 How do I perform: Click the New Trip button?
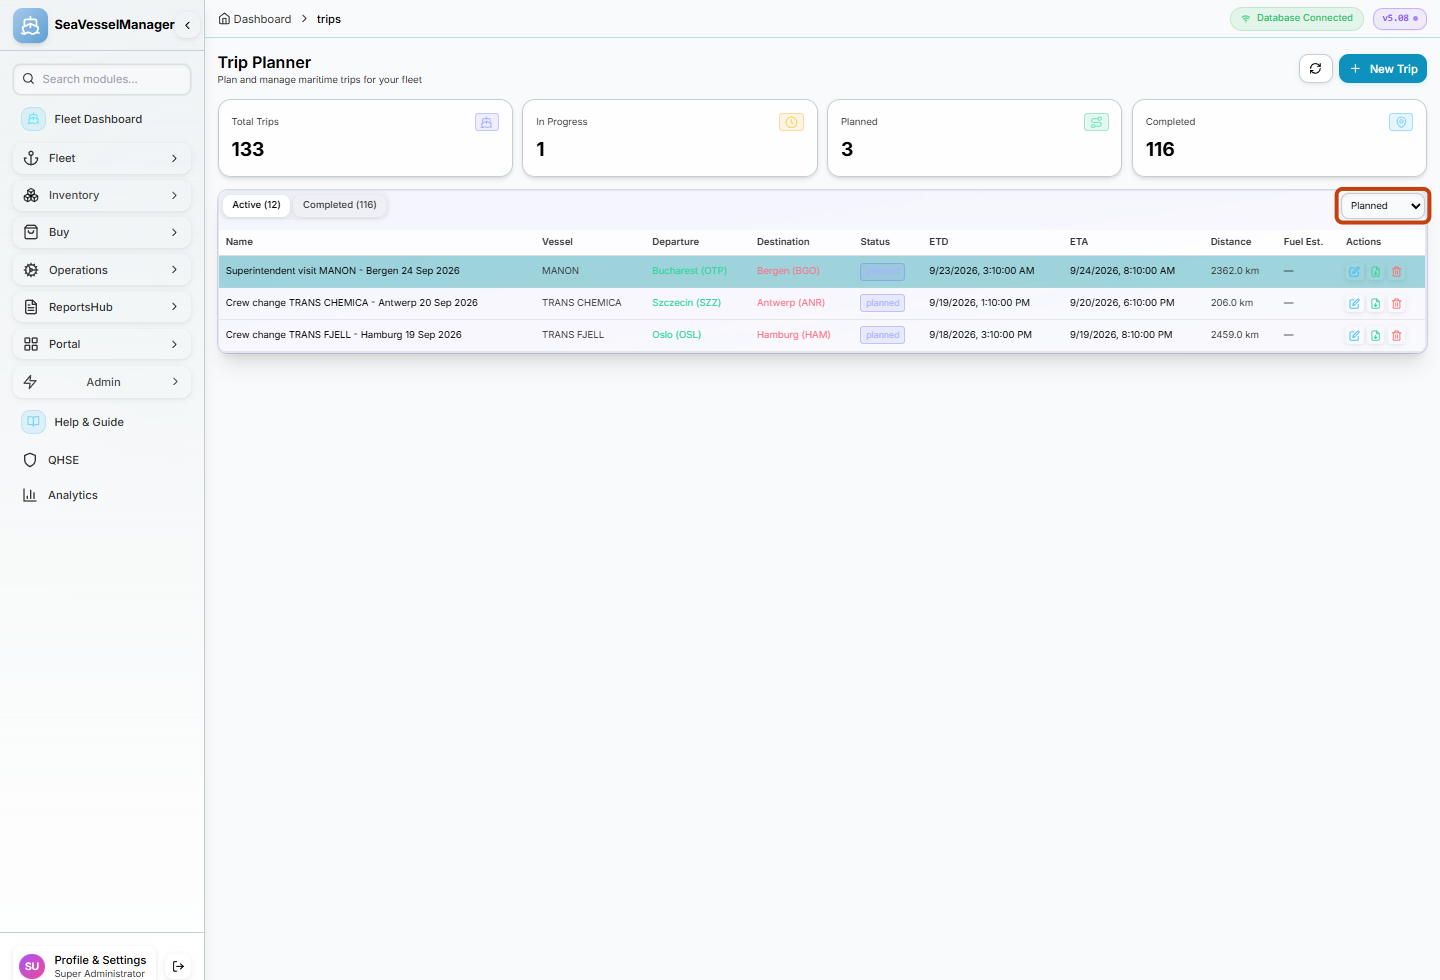click(x=1383, y=69)
